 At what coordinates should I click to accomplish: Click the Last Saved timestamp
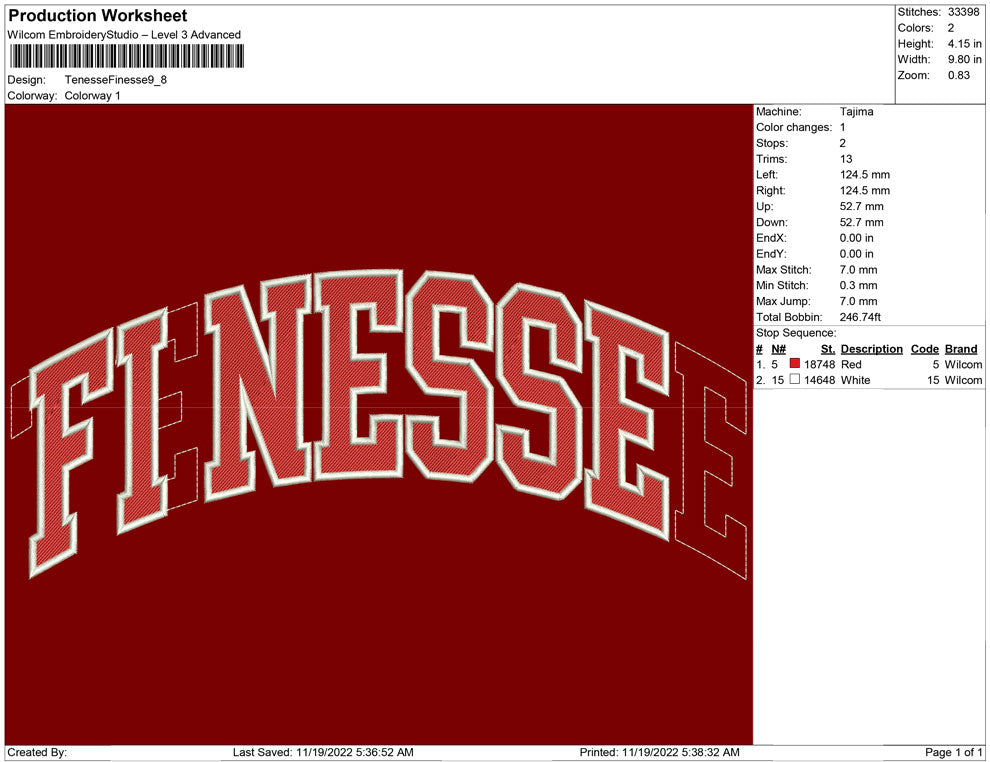pyautogui.click(x=323, y=752)
